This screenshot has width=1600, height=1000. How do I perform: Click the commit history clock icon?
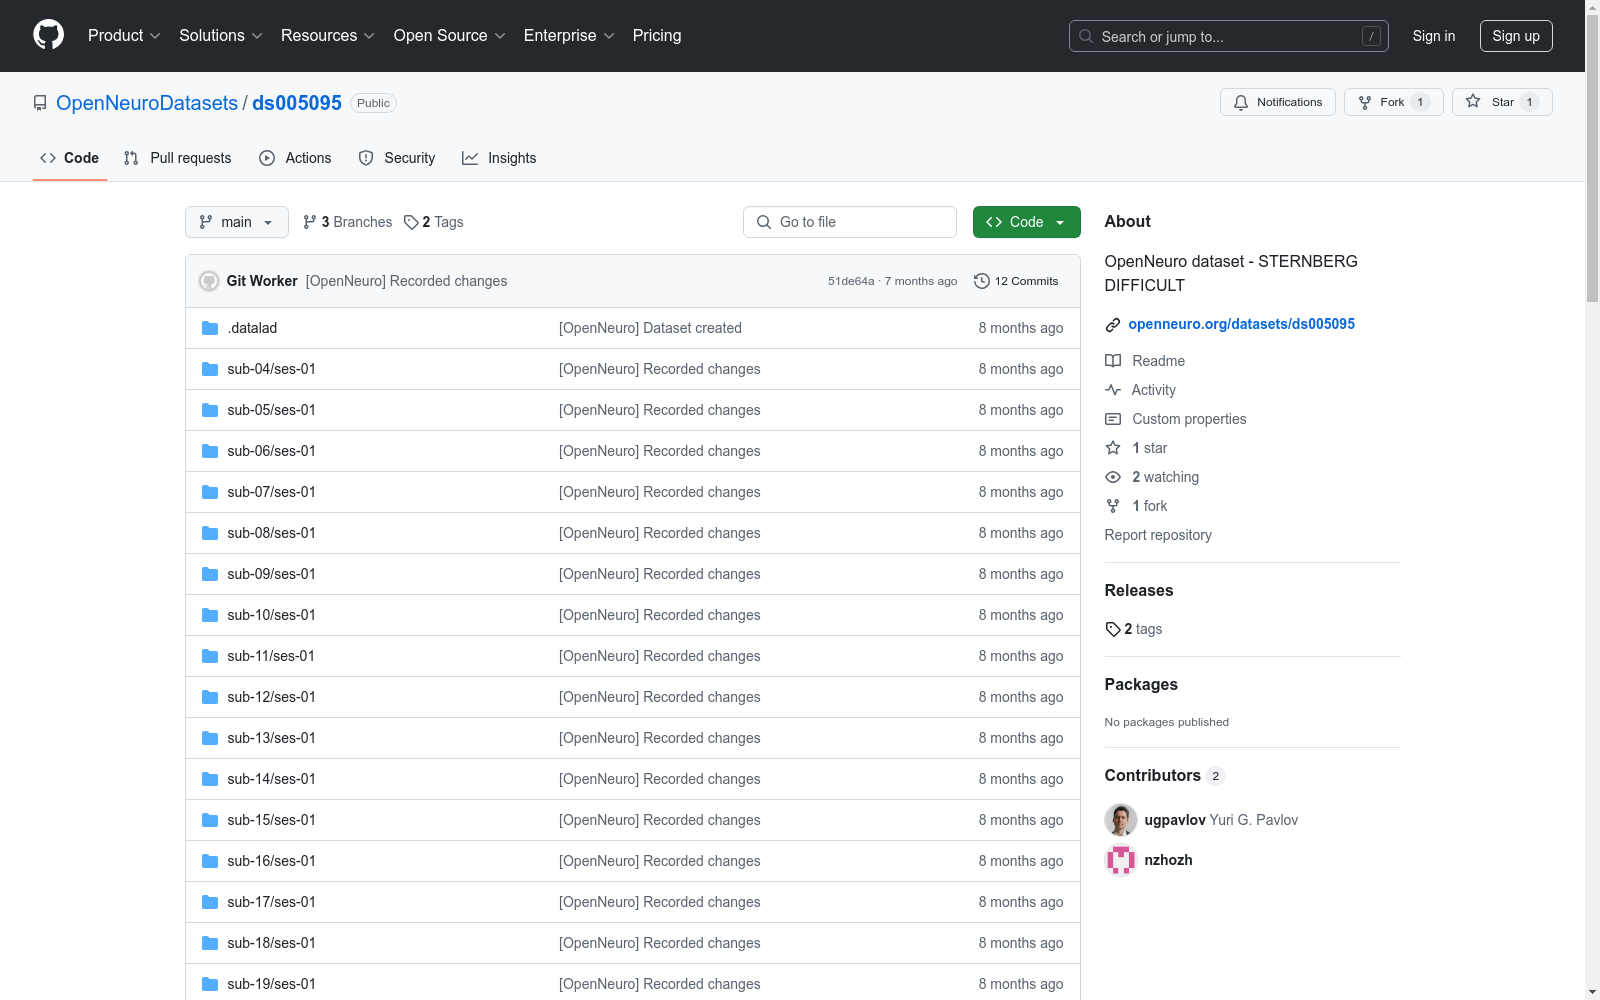point(982,281)
